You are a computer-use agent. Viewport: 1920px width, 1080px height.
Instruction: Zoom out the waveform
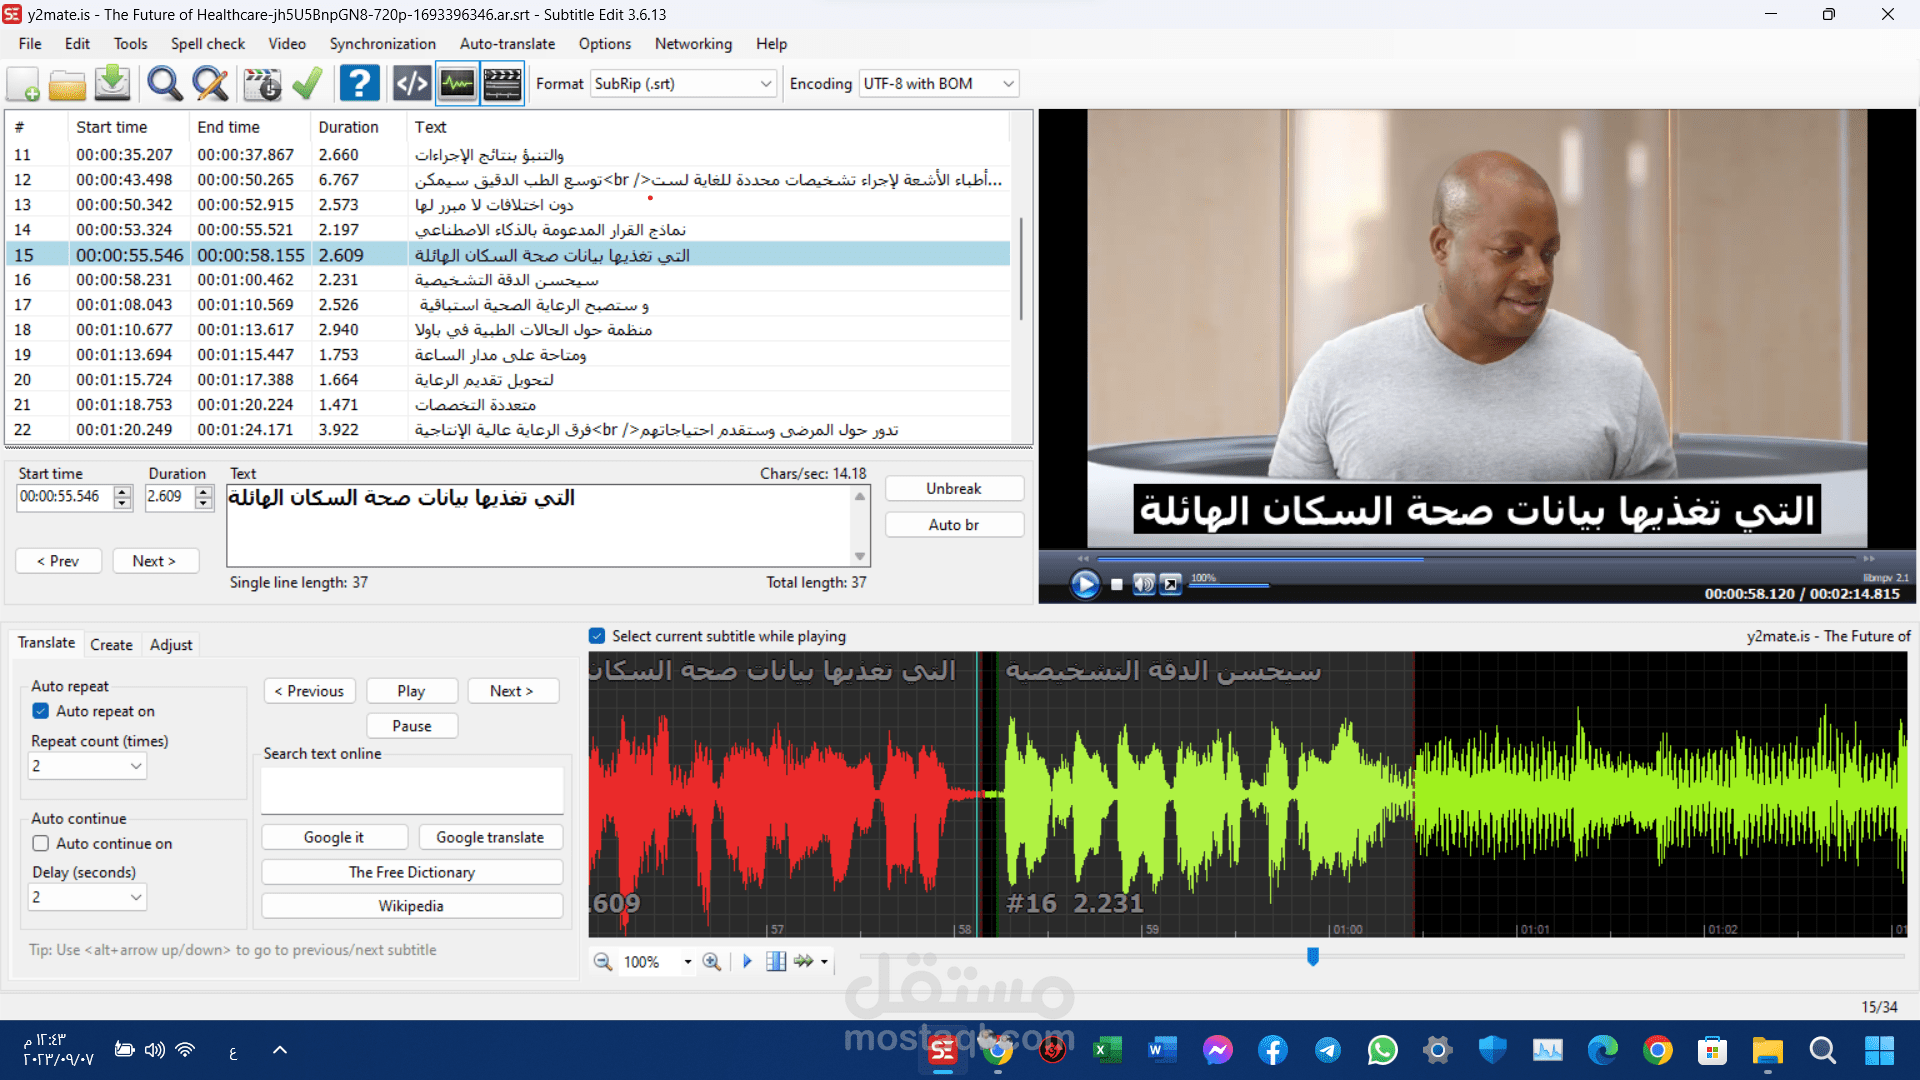[x=603, y=962]
